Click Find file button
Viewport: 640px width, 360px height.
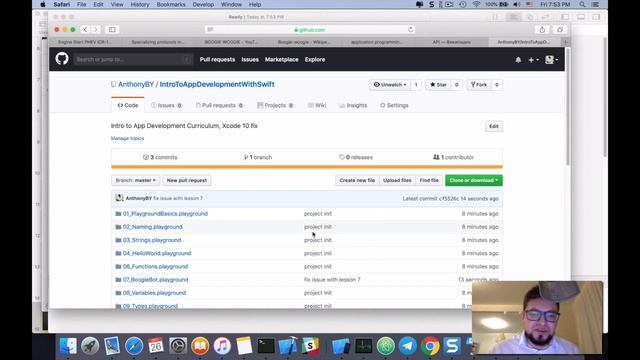429,180
